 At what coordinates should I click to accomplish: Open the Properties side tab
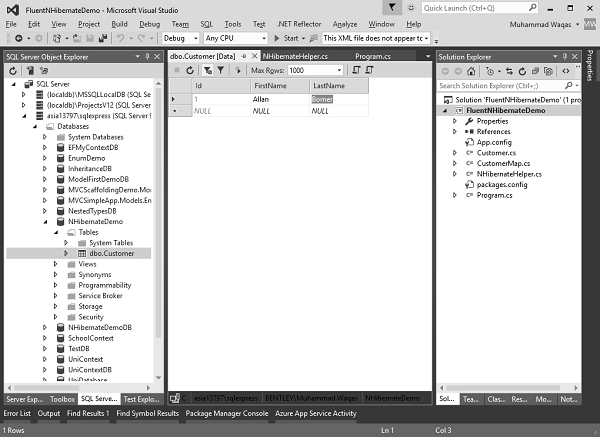pos(590,65)
